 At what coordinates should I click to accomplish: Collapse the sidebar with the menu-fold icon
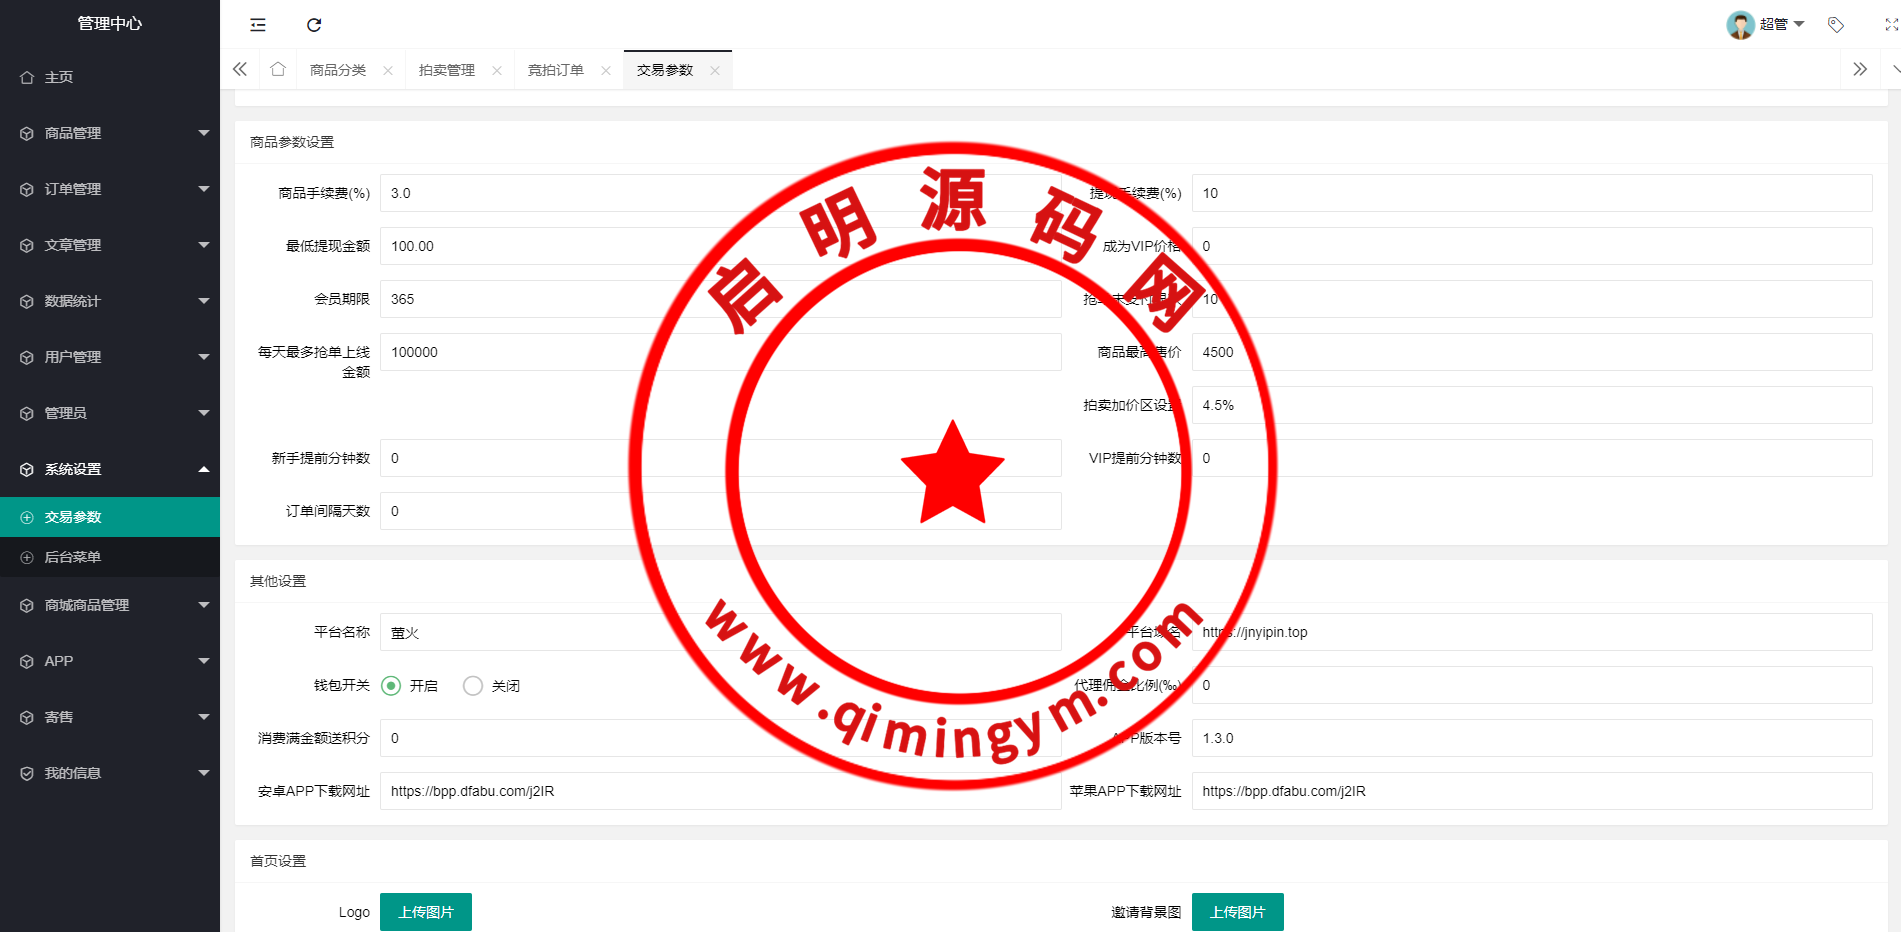pyautogui.click(x=258, y=25)
